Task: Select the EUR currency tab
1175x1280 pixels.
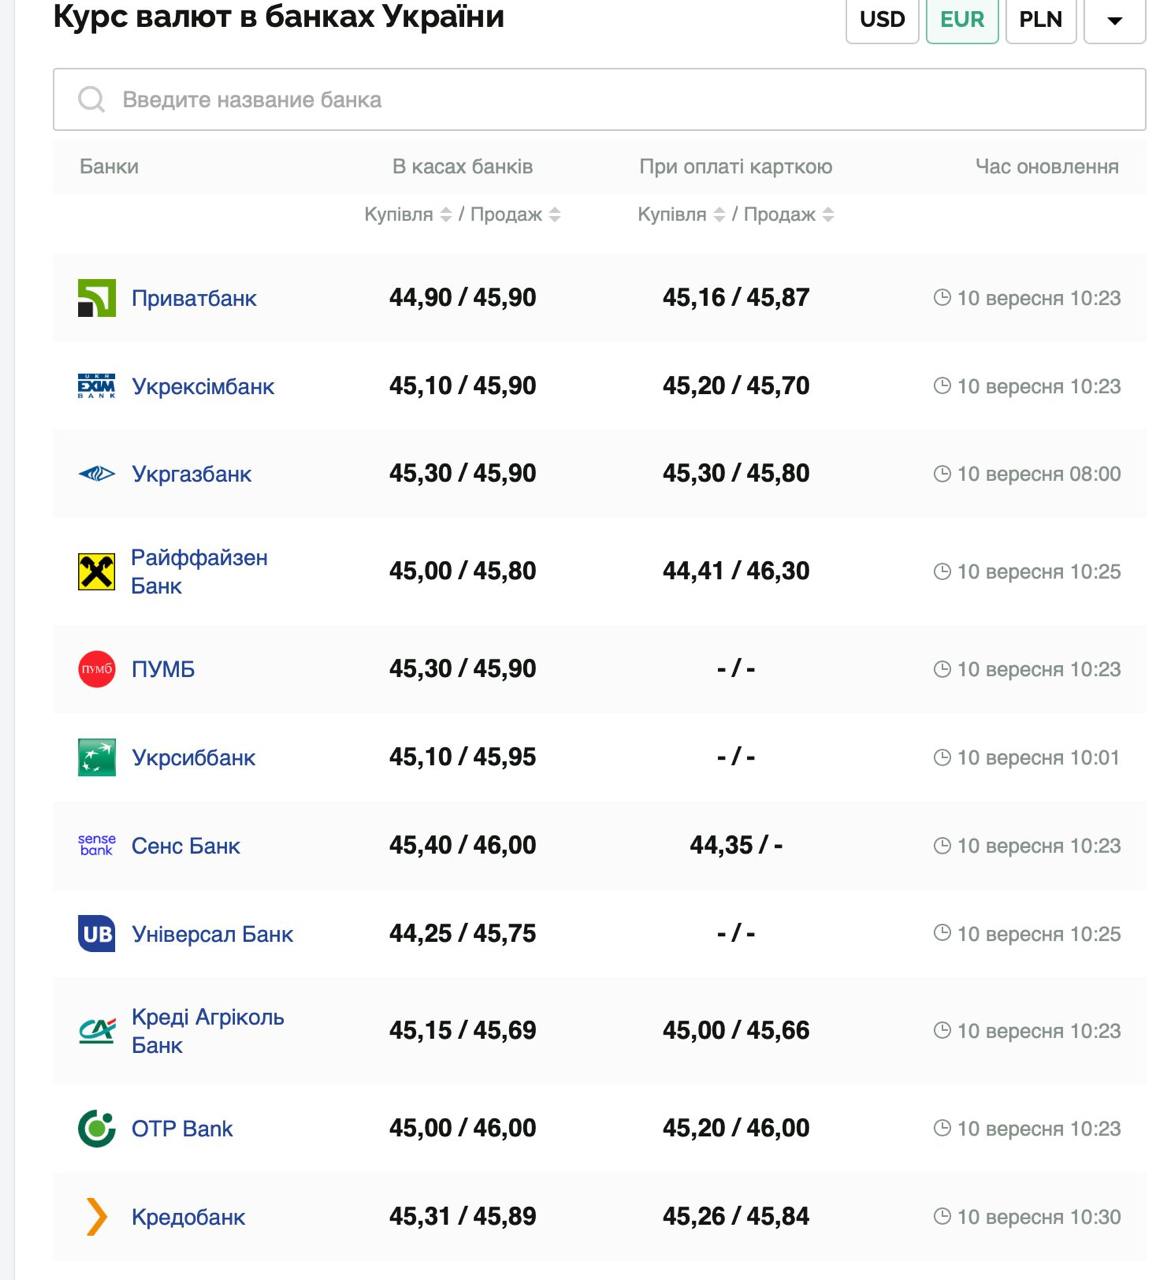Action: (x=962, y=20)
